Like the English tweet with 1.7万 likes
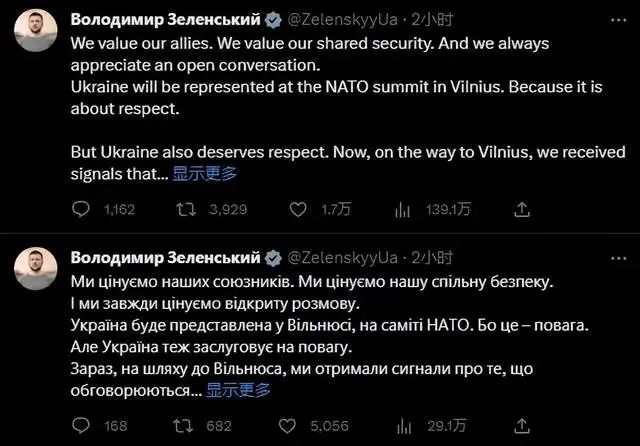The height and width of the screenshot is (446, 640). [x=297, y=210]
